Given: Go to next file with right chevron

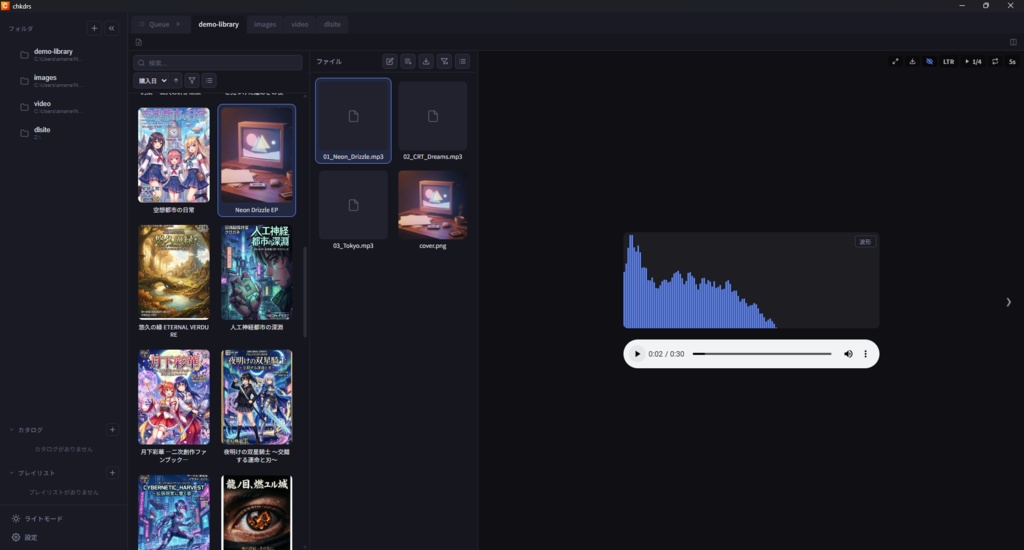Looking at the screenshot, I should (1008, 302).
